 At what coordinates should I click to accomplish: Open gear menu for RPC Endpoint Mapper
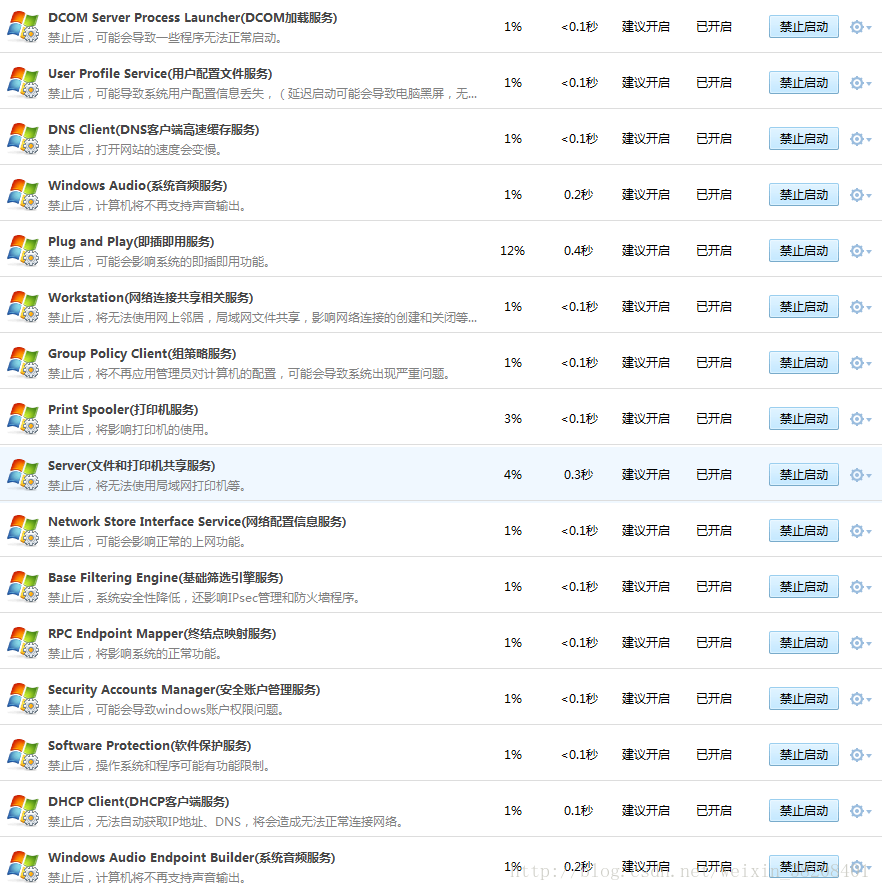pos(859,643)
